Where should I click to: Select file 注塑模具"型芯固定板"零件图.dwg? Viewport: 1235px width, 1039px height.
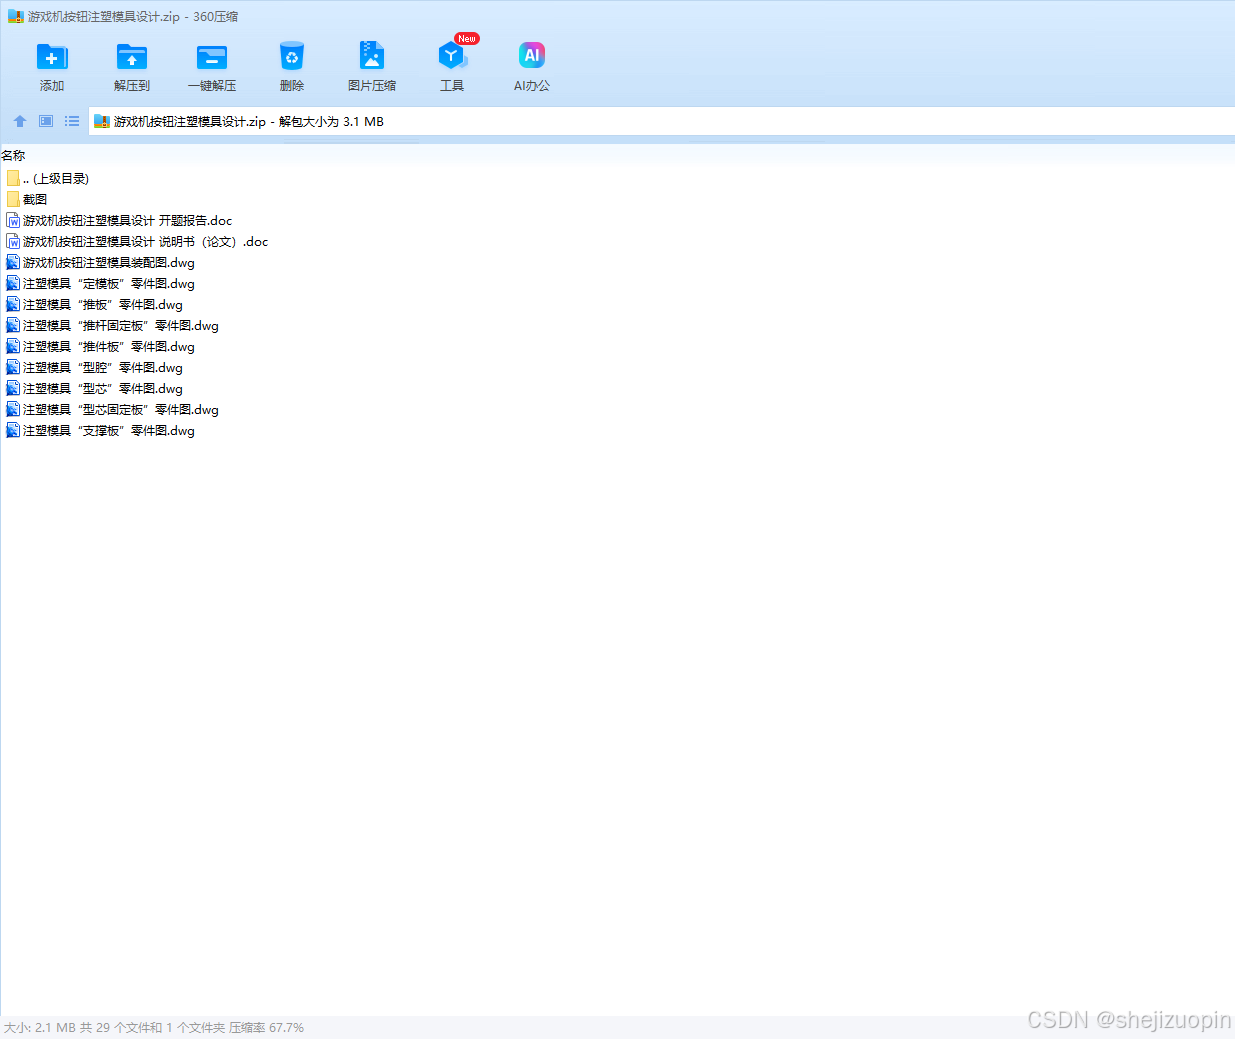(121, 409)
